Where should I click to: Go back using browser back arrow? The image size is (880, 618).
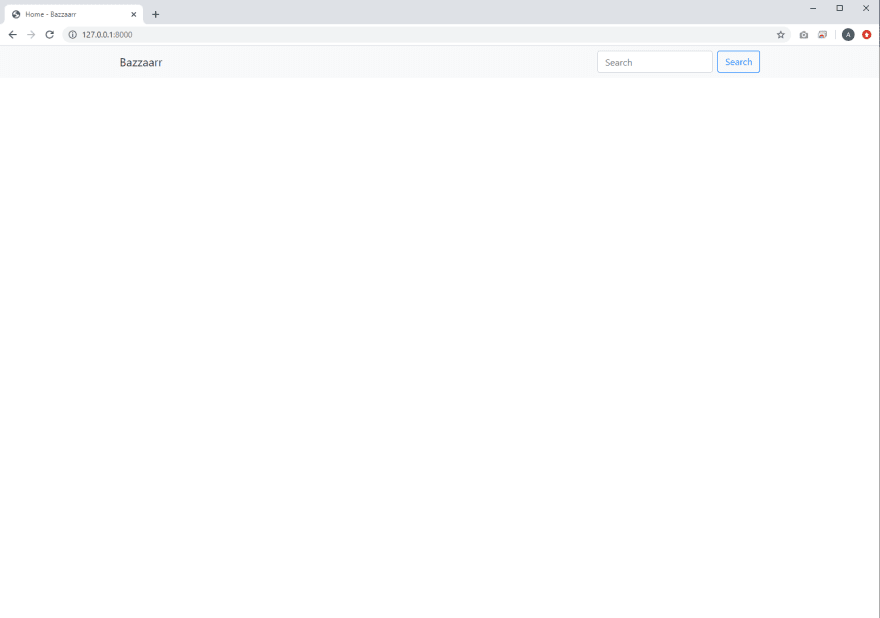pyautogui.click(x=12, y=35)
